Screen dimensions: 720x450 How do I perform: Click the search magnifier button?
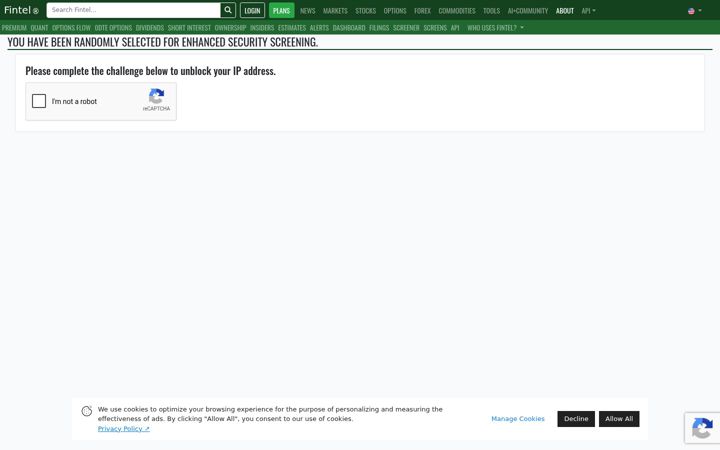coord(228,10)
